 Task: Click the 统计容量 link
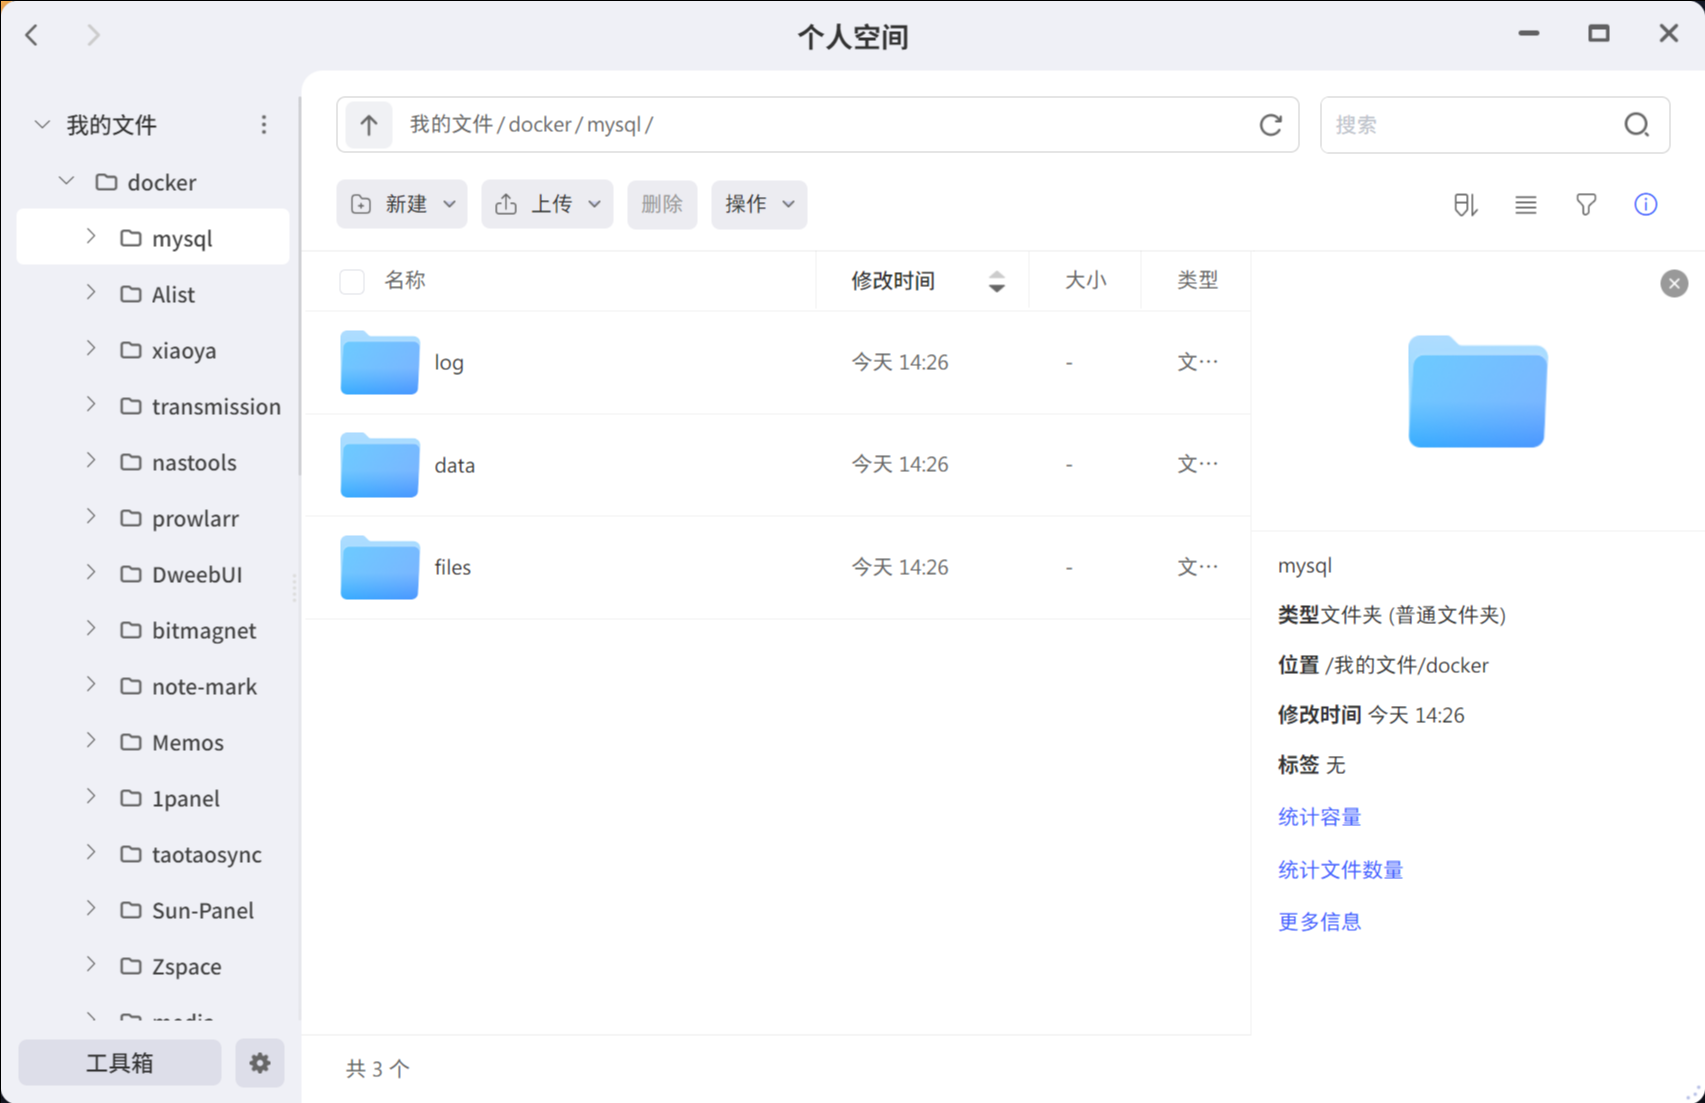pyautogui.click(x=1319, y=817)
